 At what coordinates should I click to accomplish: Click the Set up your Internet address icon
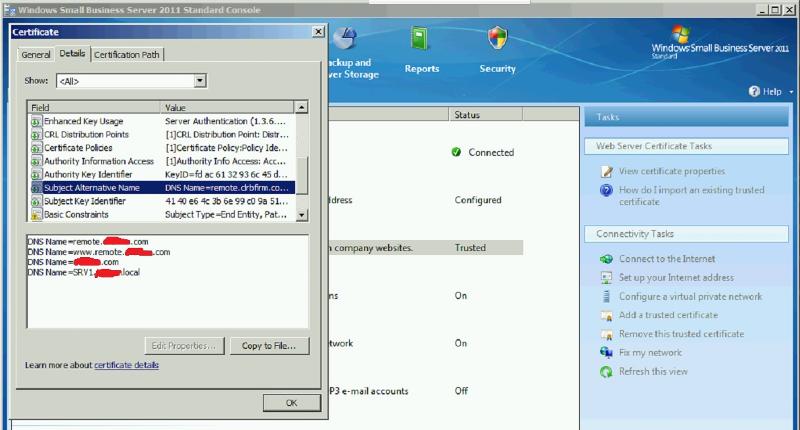point(606,278)
